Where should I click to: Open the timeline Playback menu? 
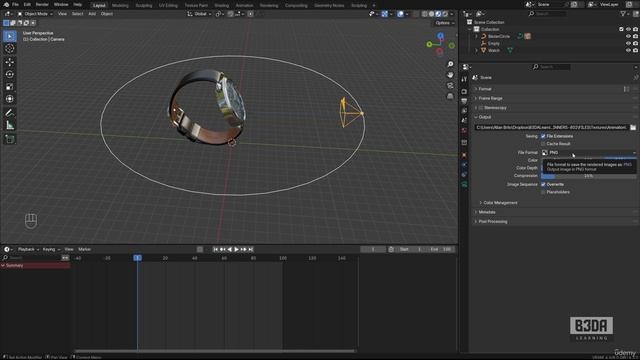[x=28, y=249]
